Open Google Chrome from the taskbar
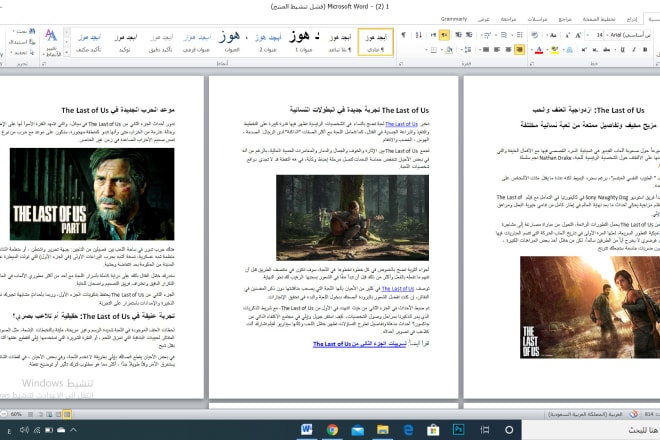Screen dimensions: 660x440 pyautogui.click(x=332, y=429)
